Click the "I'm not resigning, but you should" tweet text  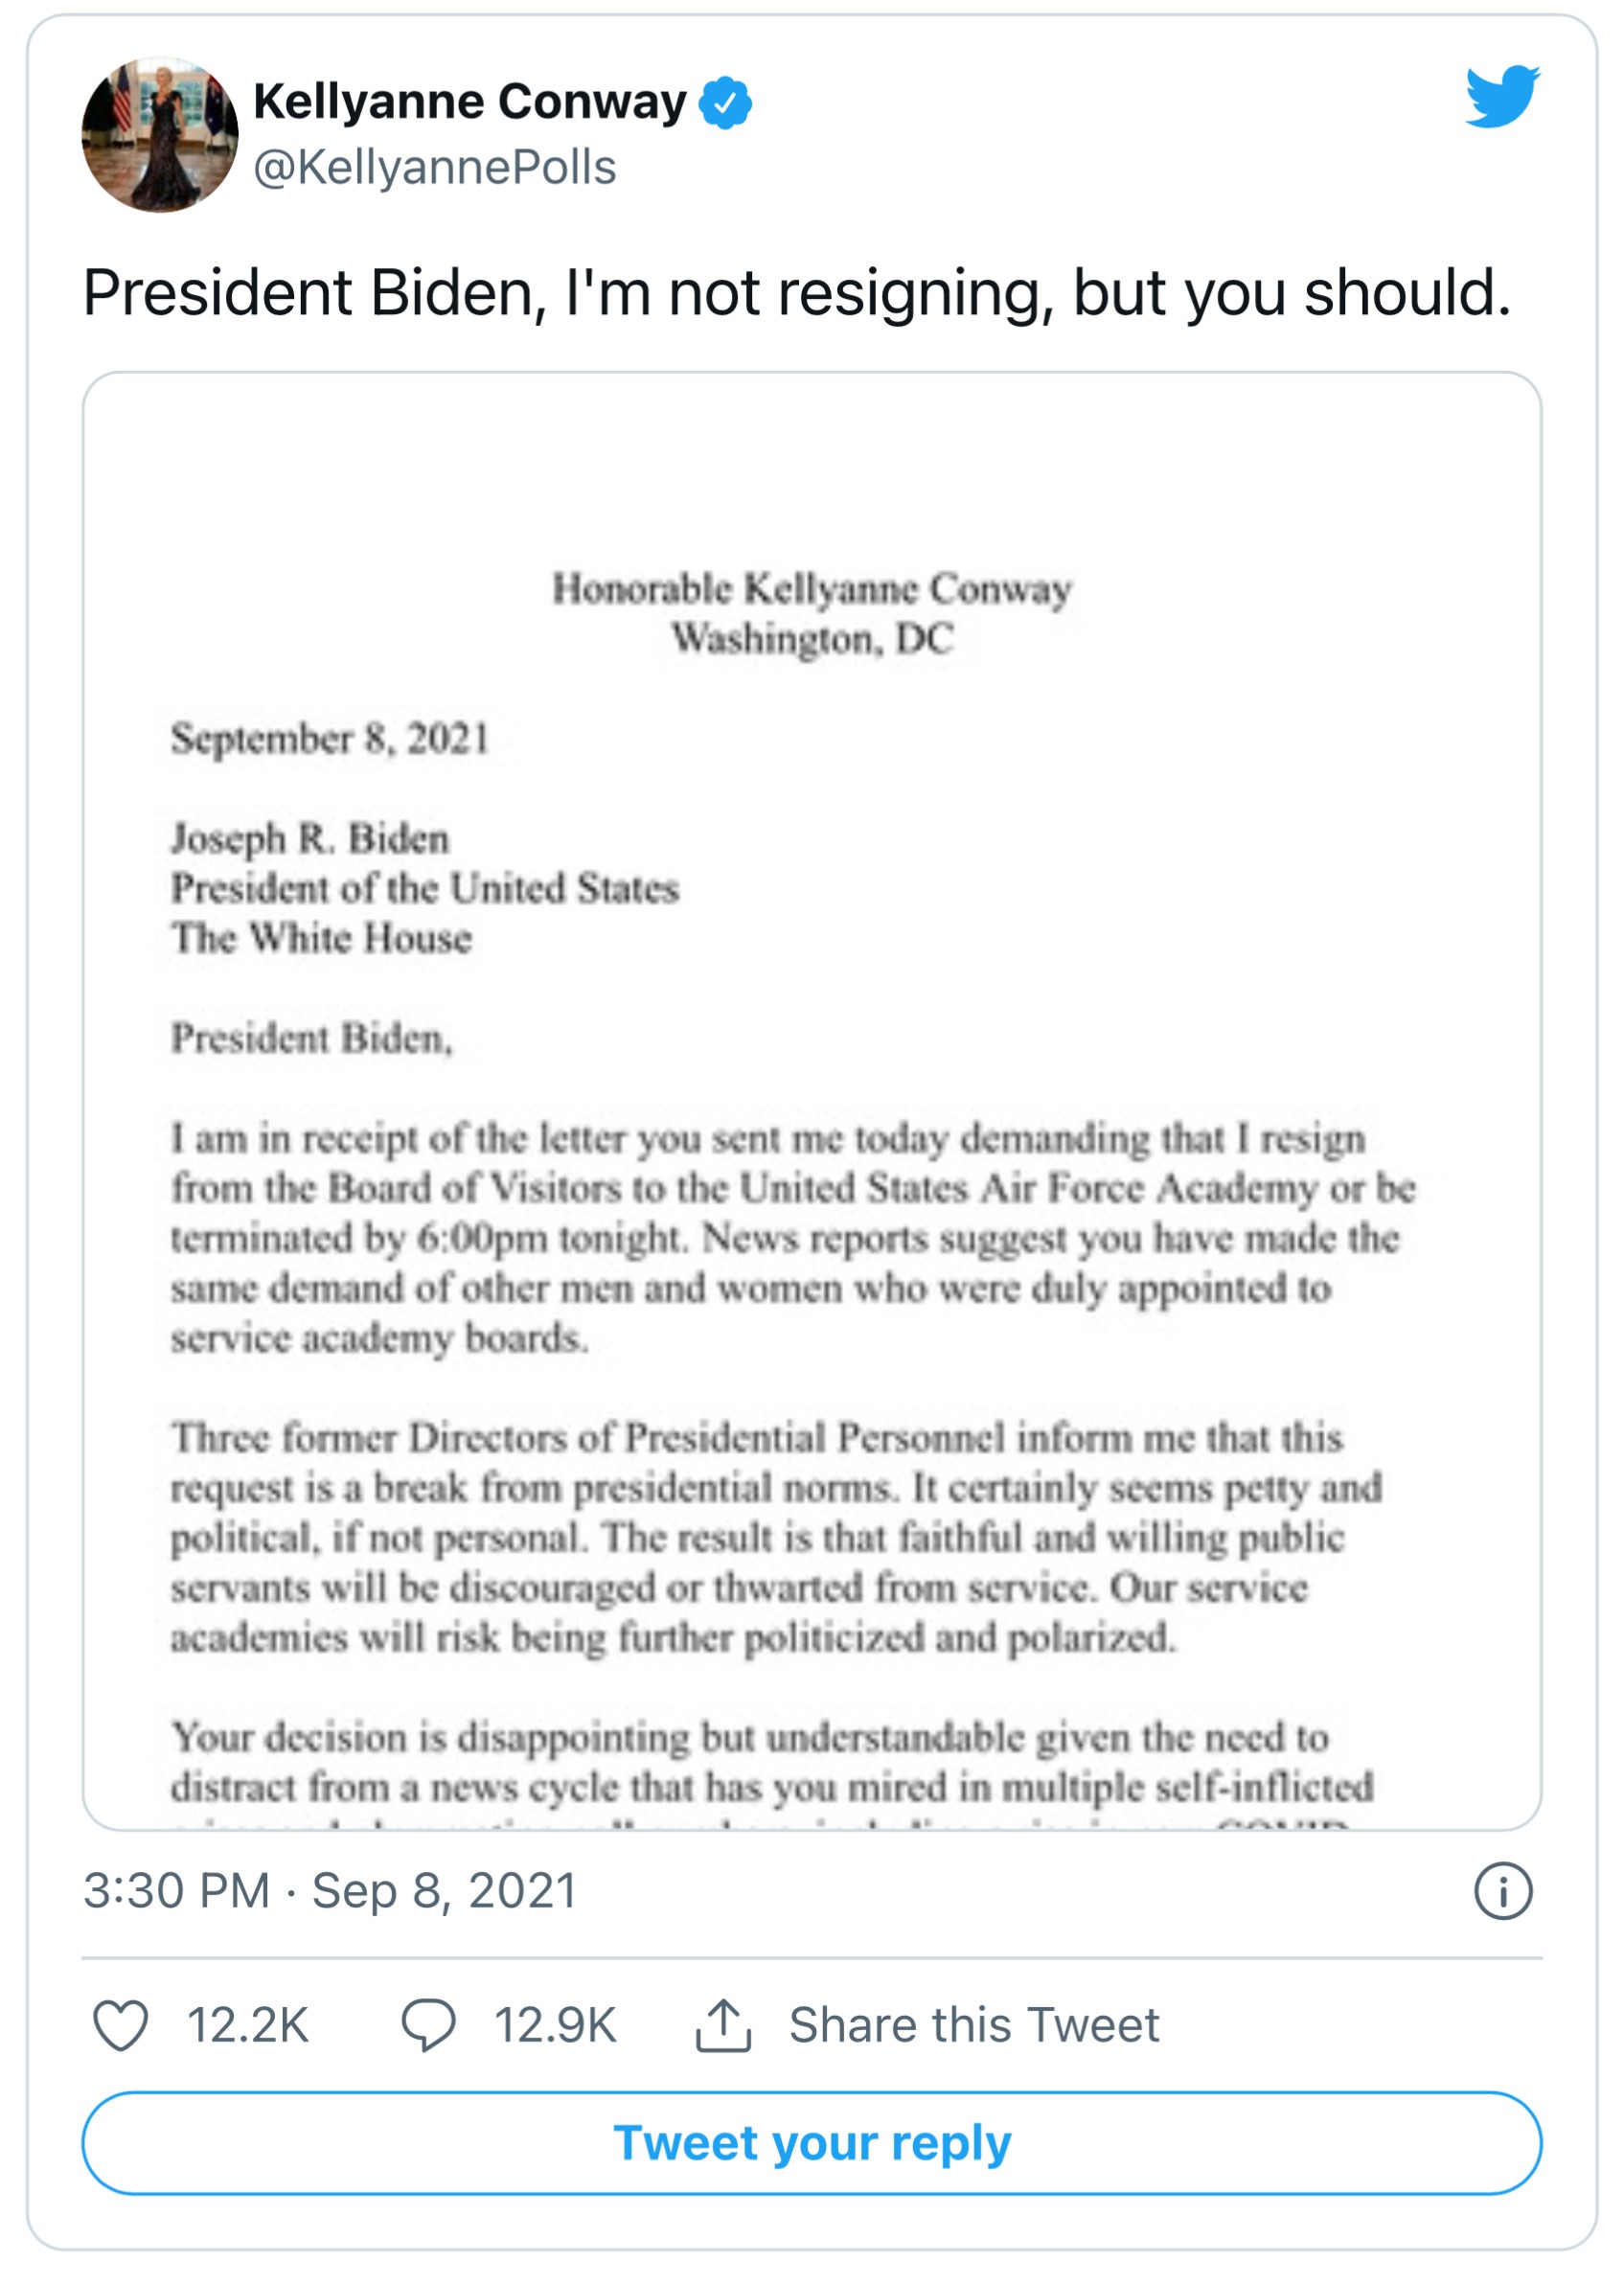point(796,293)
